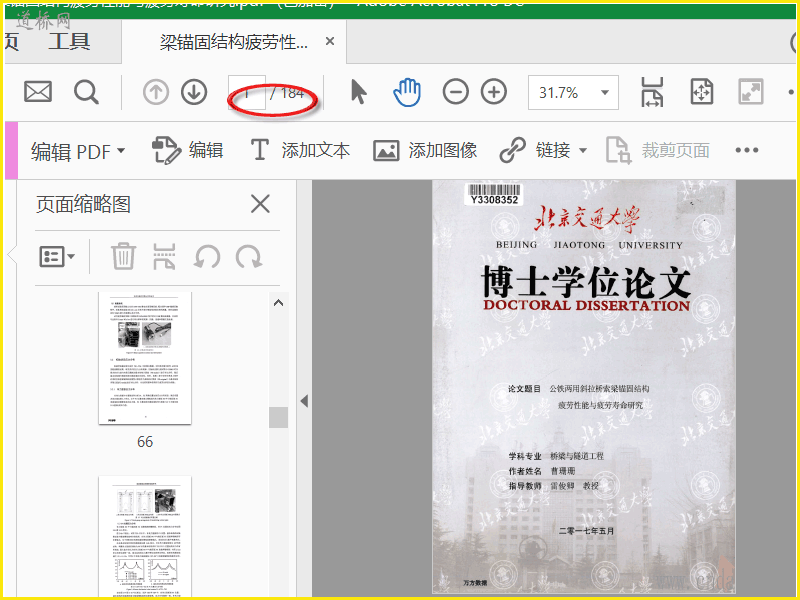Select the page 66 thumbnail
Viewport: 800px width, 600px height.
click(145, 358)
